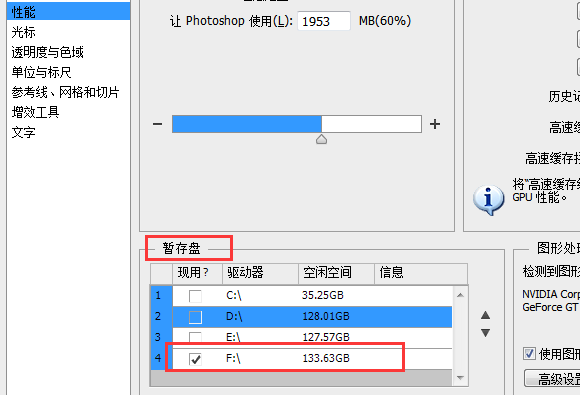Viewport: 580px width, 395px height.
Task: Enable the E:\ scratch disk checkbox
Action: tap(195, 337)
